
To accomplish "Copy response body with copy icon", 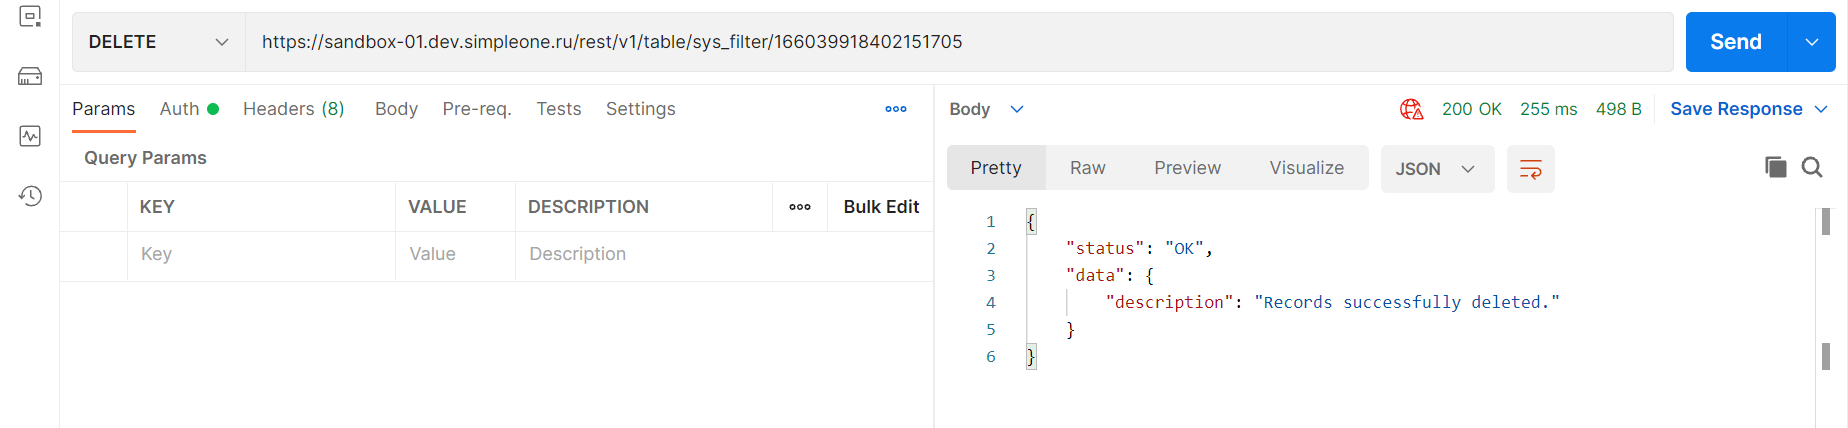I will [x=1775, y=168].
